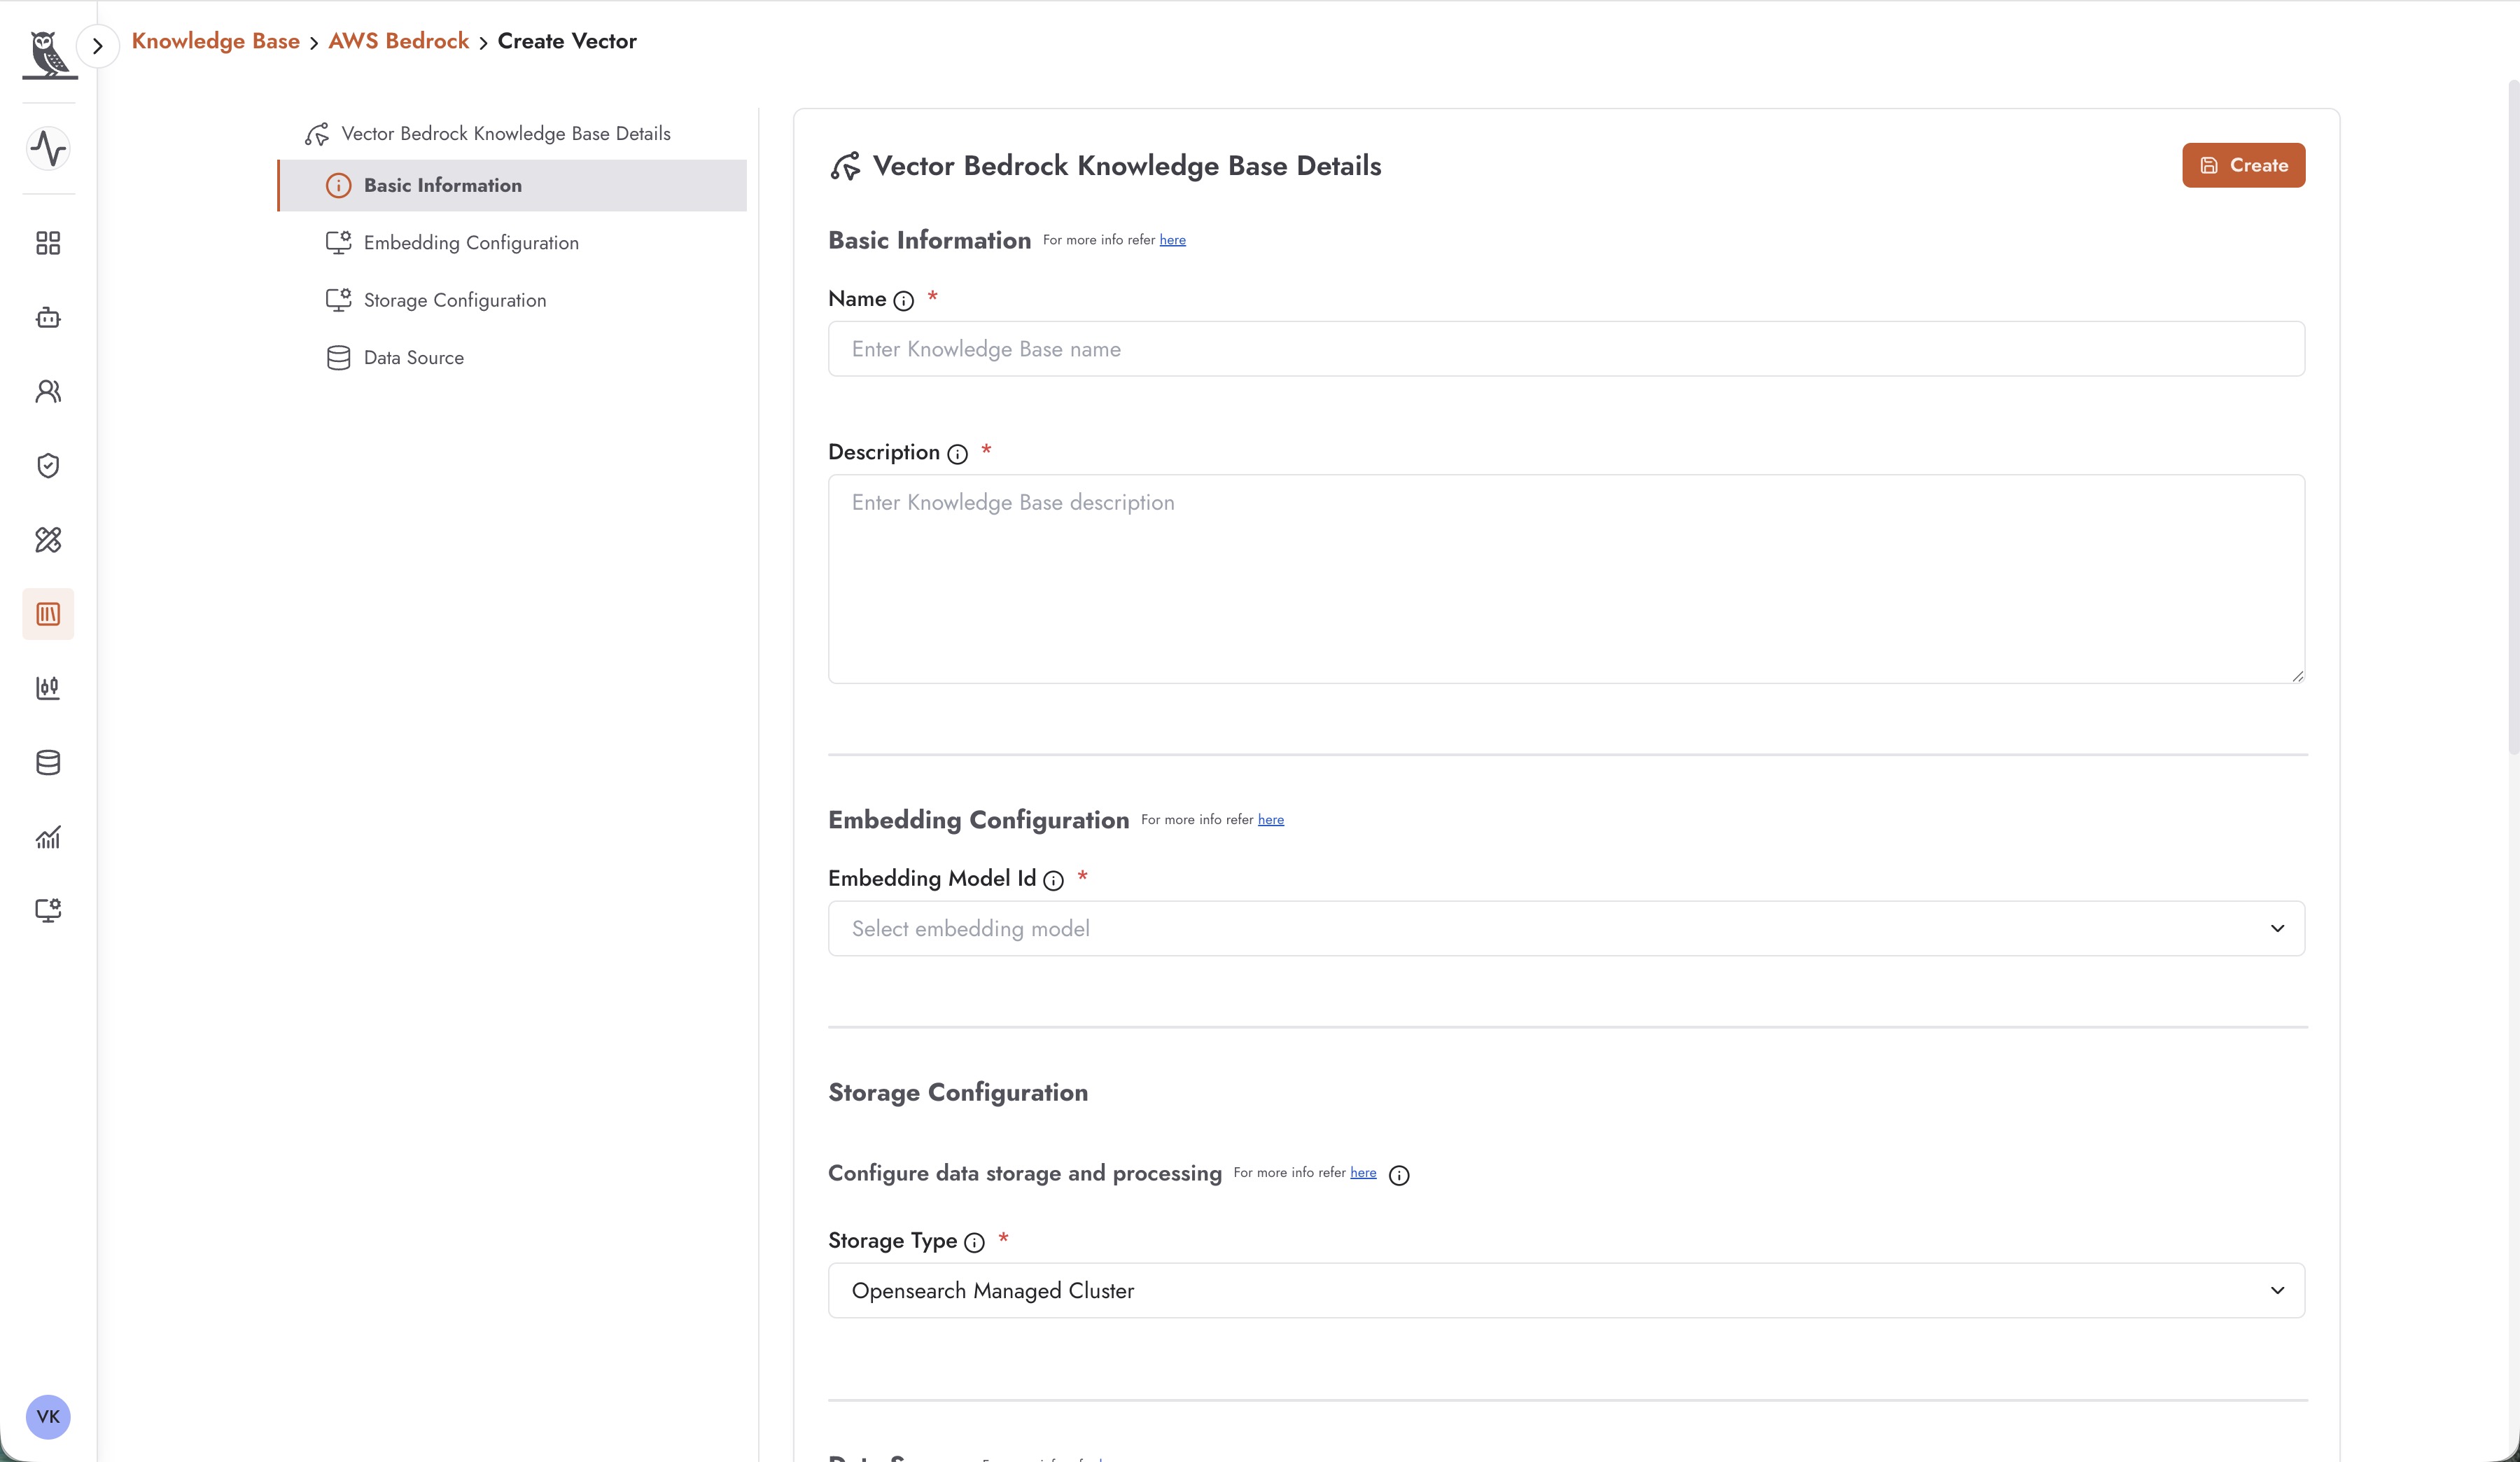Open the Embedding Model Id dropdown
The width and height of the screenshot is (2520, 1462).
point(1566,928)
